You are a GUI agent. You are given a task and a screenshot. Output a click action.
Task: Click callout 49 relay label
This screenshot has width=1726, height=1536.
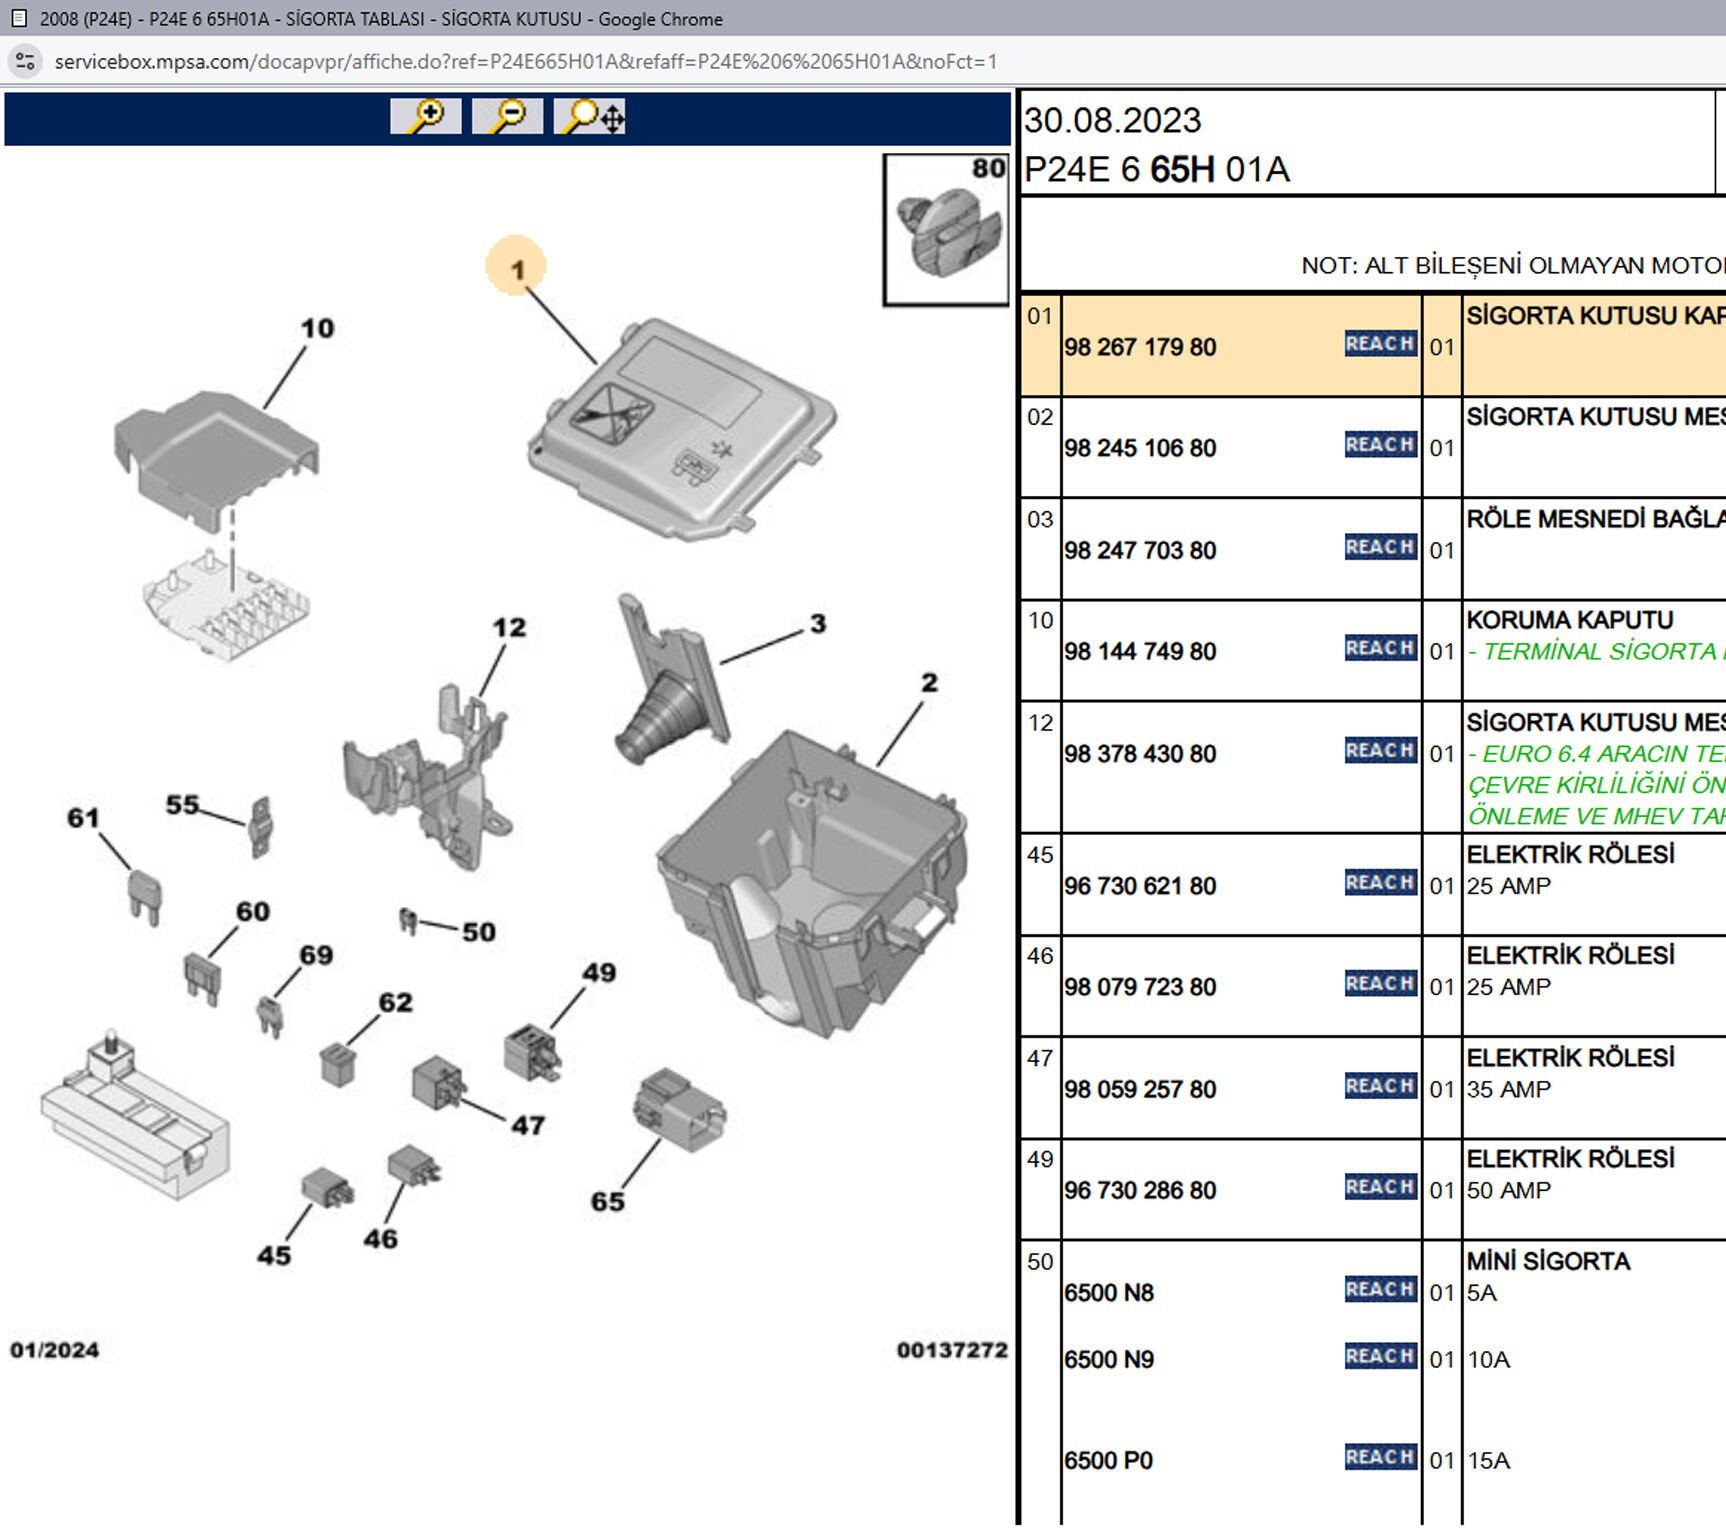coord(599,973)
